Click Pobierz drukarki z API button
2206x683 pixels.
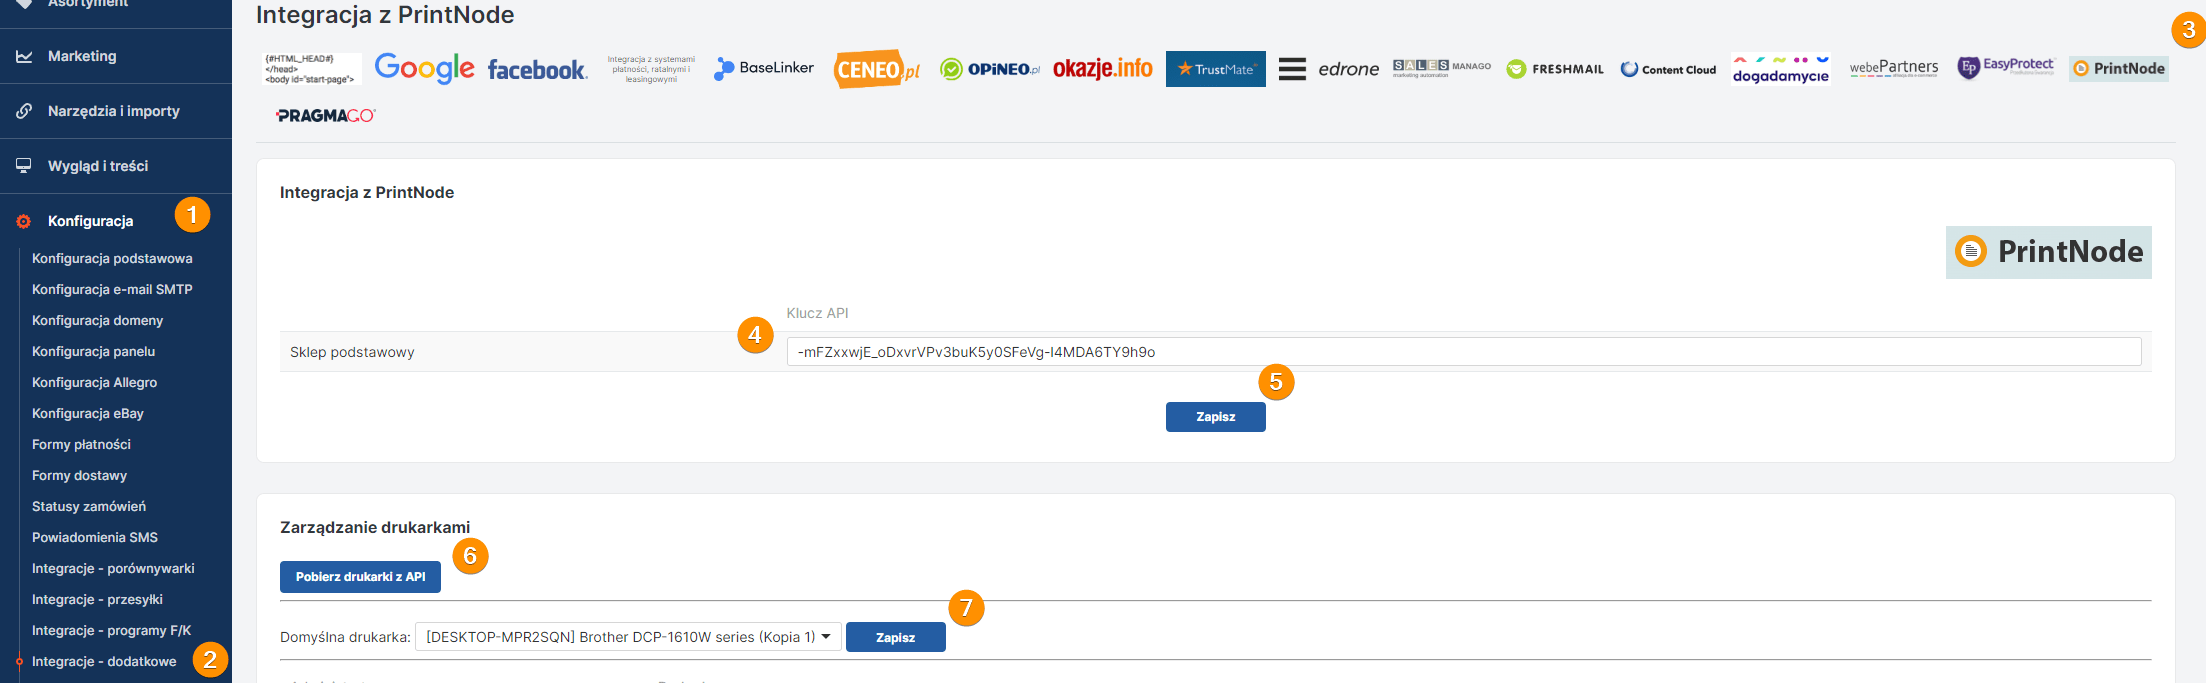tap(360, 577)
